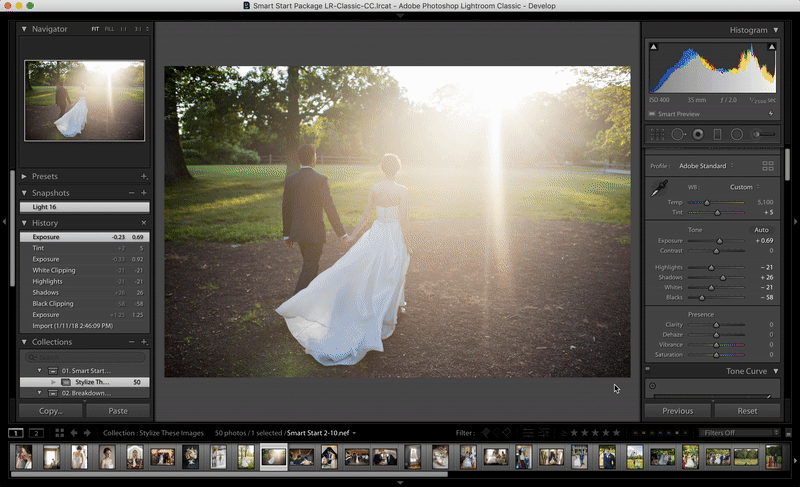Choose the Graduated Filter tool
This screenshot has height=487, width=800.
(x=716, y=134)
